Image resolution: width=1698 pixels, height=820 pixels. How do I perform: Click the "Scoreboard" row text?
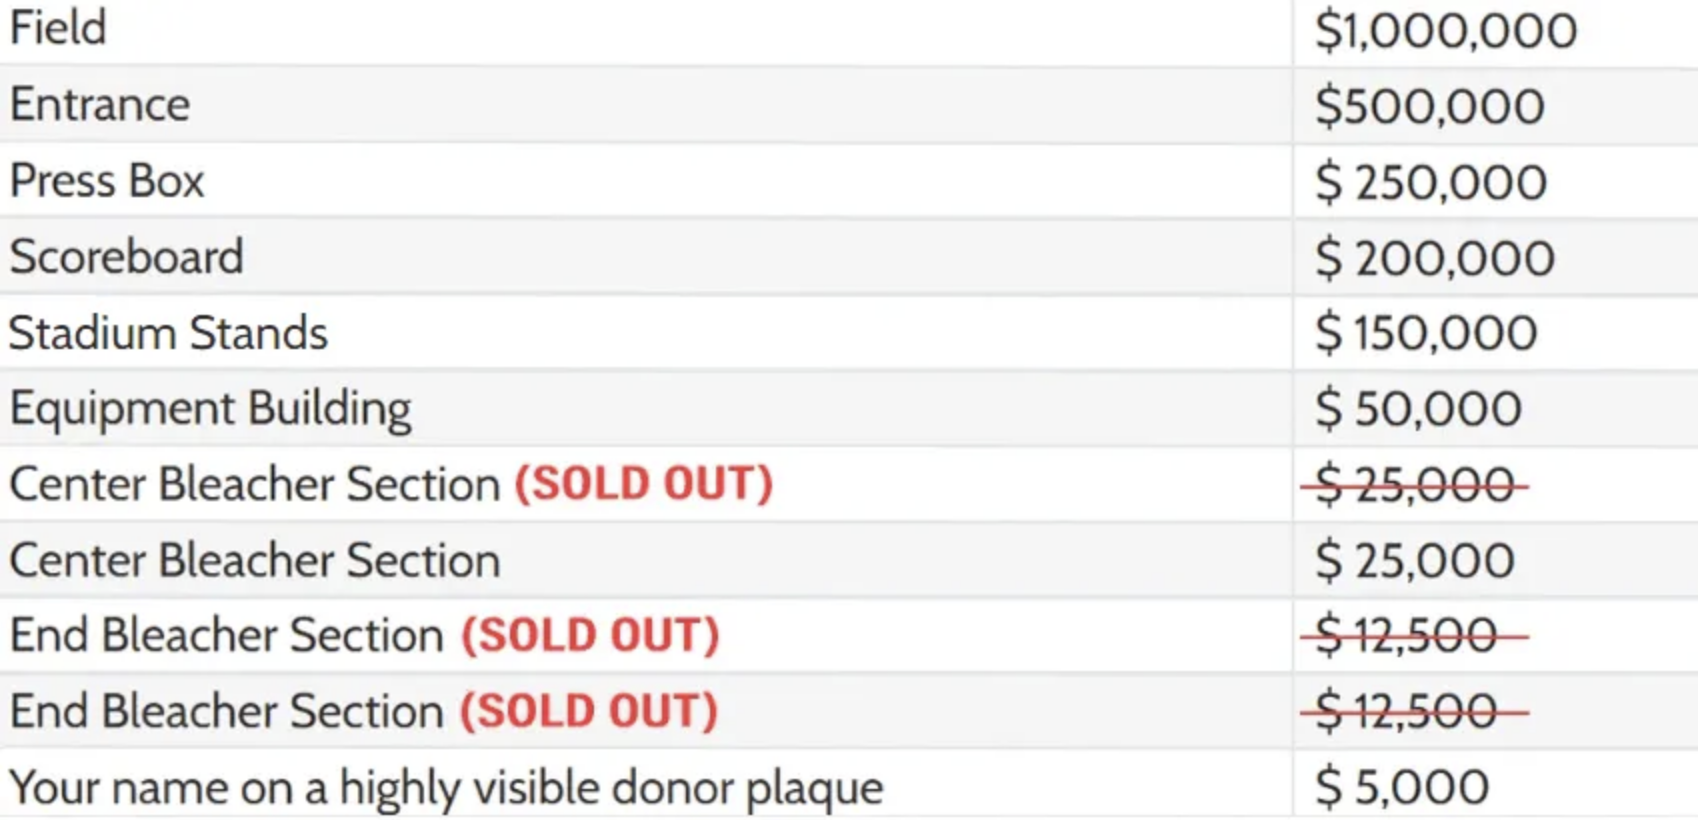click(127, 257)
